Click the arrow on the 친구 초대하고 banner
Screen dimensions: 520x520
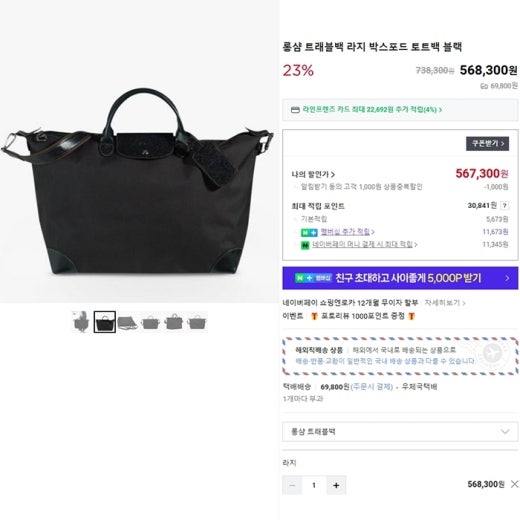click(x=507, y=278)
